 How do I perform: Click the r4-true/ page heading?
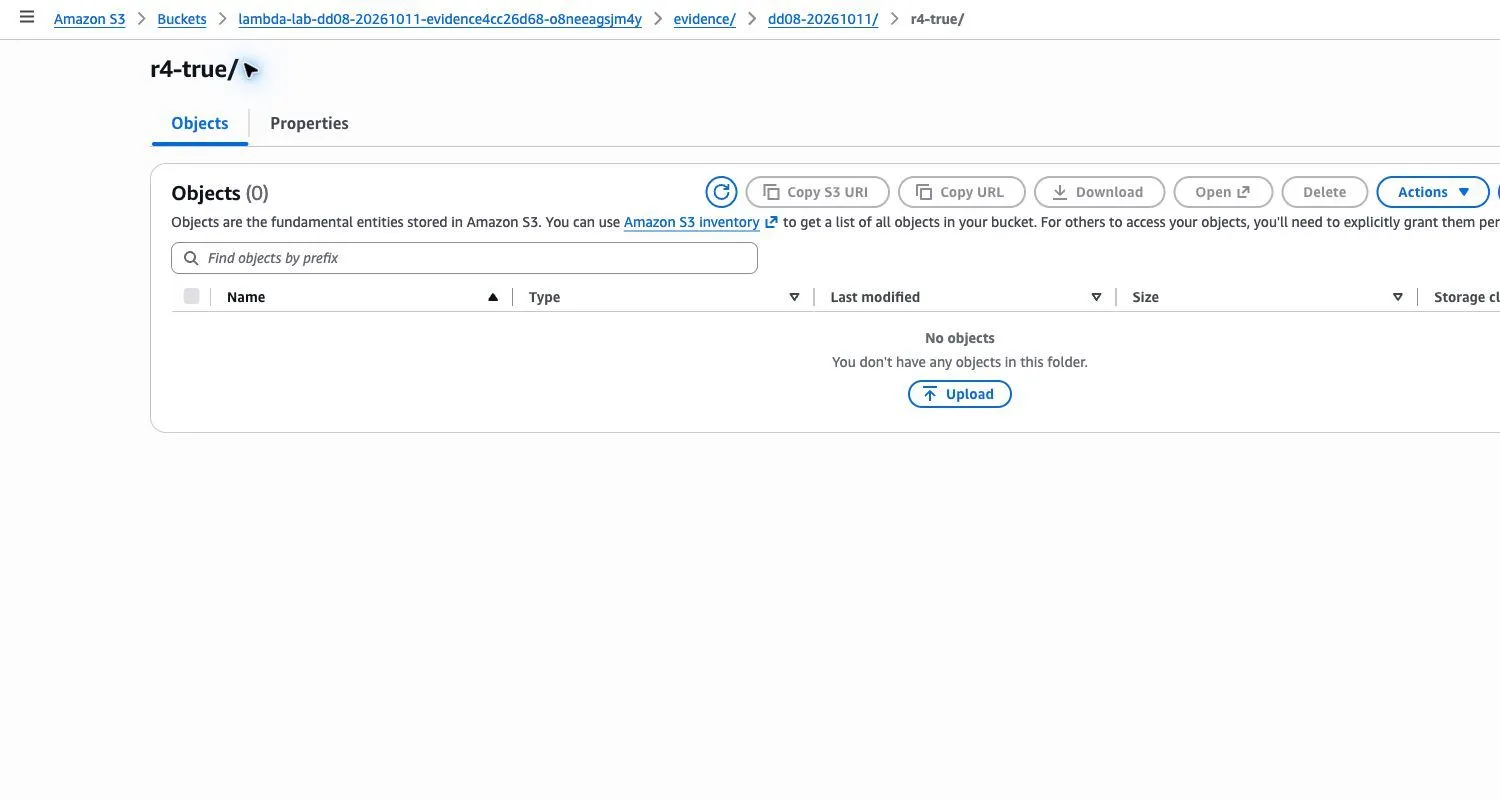(194, 69)
